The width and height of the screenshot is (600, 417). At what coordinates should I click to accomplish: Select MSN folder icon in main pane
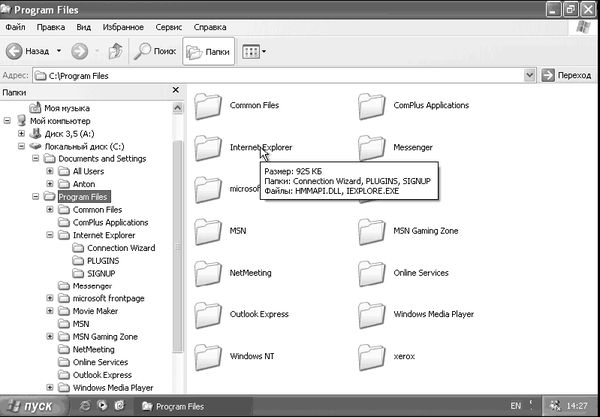point(208,231)
